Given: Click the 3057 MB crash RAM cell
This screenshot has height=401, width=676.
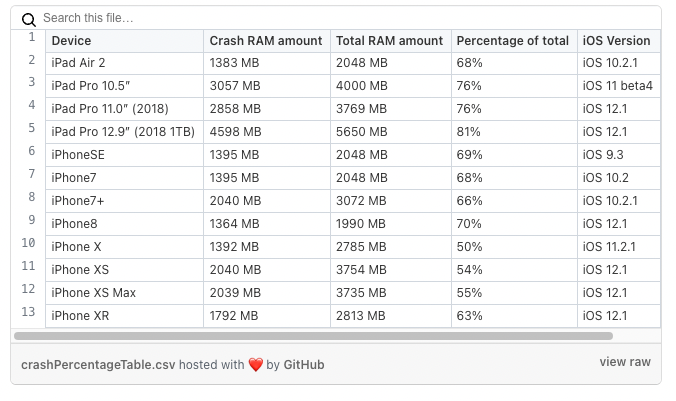Looking at the screenshot, I should pyautogui.click(x=267, y=86).
